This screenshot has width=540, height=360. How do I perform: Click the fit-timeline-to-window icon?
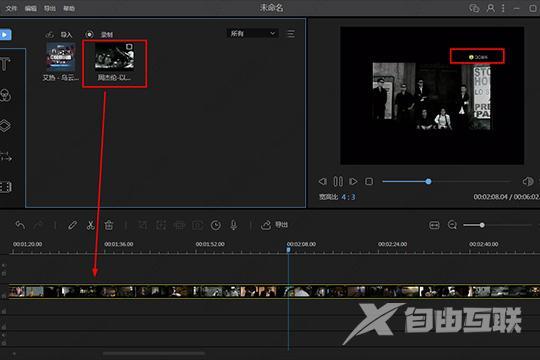(434, 225)
